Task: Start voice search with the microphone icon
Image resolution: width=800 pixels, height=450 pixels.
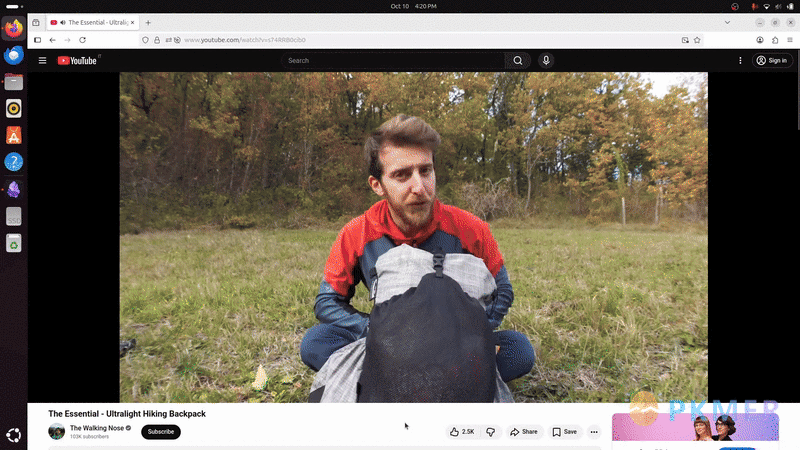Action: pyautogui.click(x=546, y=61)
